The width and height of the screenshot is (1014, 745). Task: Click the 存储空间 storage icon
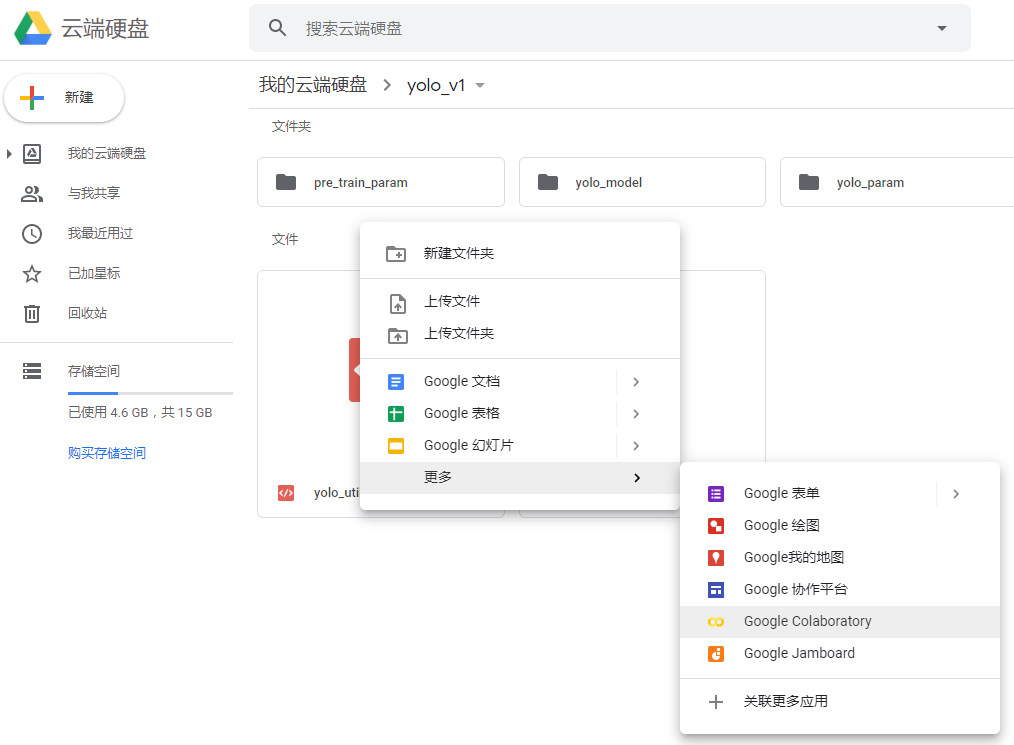32,371
